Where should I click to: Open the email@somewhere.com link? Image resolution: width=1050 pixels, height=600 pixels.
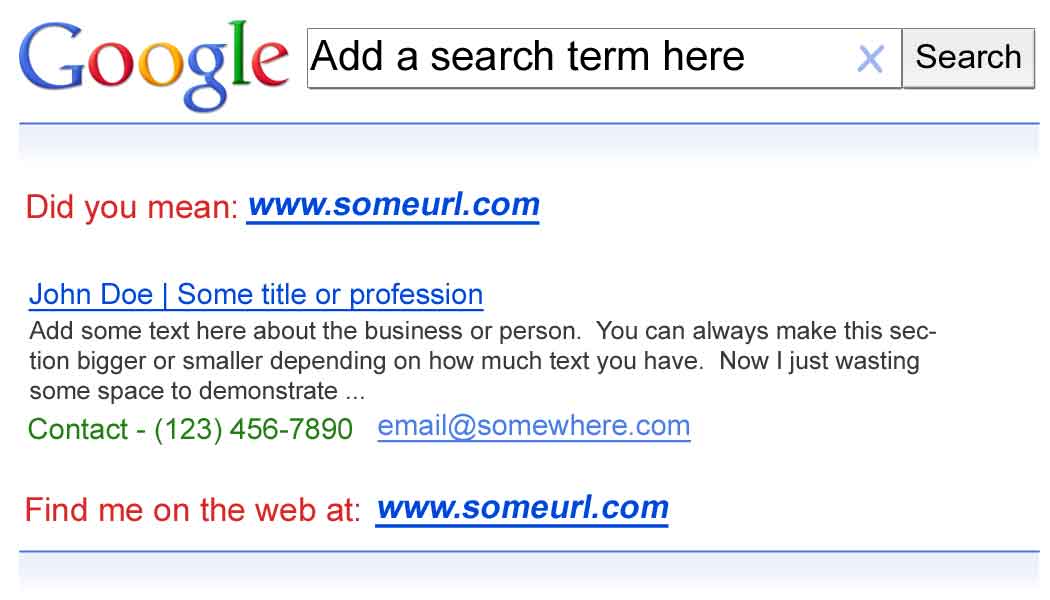coord(533,427)
